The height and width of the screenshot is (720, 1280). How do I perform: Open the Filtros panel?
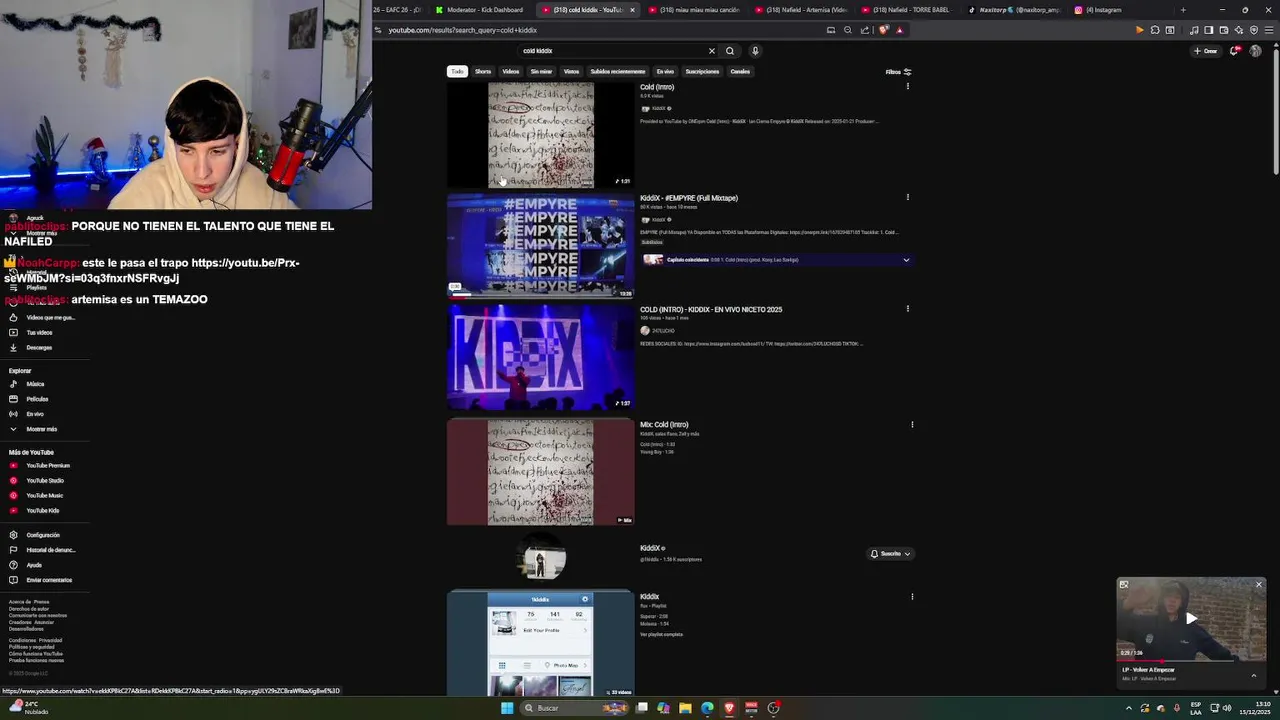tap(898, 72)
